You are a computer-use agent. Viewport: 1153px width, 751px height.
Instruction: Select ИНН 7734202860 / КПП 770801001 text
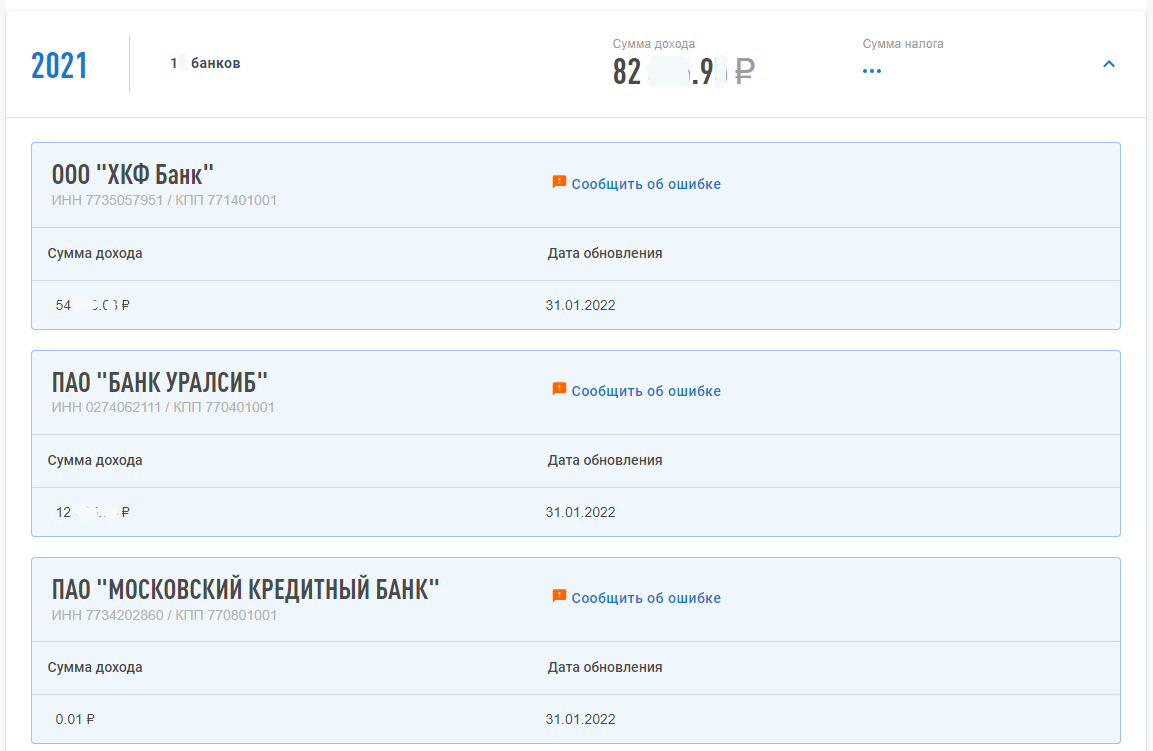pyautogui.click(x=164, y=615)
